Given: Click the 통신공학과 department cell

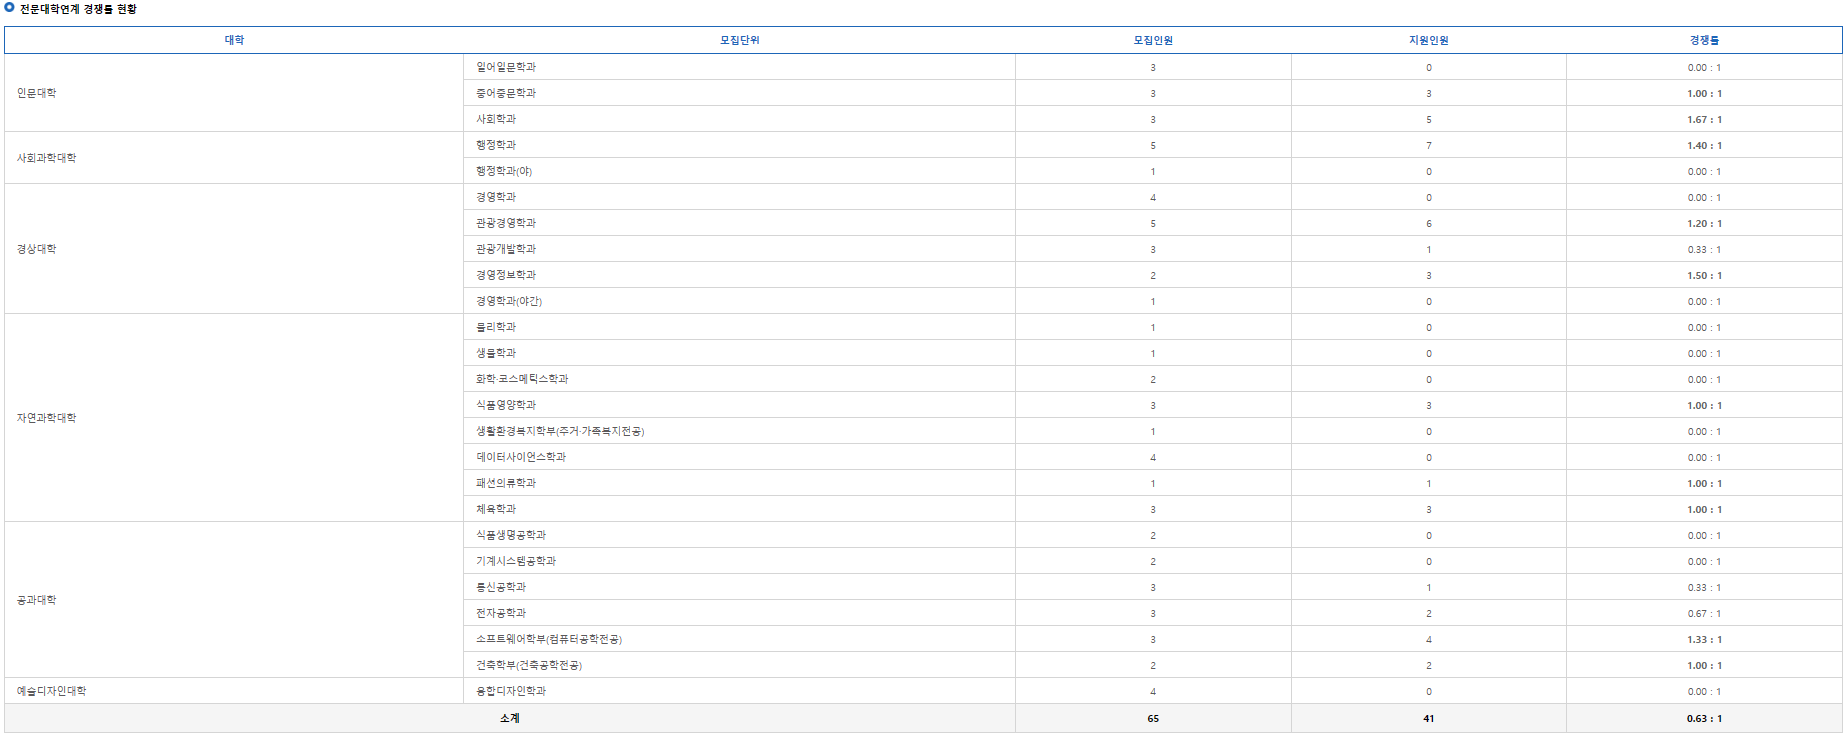Looking at the screenshot, I should [x=740, y=587].
